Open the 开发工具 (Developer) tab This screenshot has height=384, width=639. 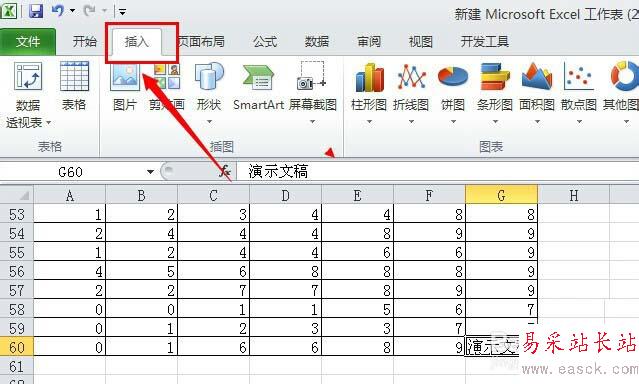coord(485,42)
